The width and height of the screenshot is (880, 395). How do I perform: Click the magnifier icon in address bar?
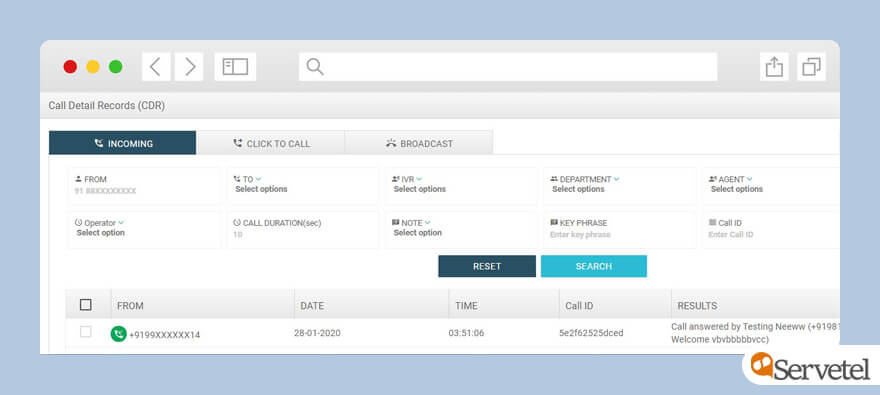(315, 67)
